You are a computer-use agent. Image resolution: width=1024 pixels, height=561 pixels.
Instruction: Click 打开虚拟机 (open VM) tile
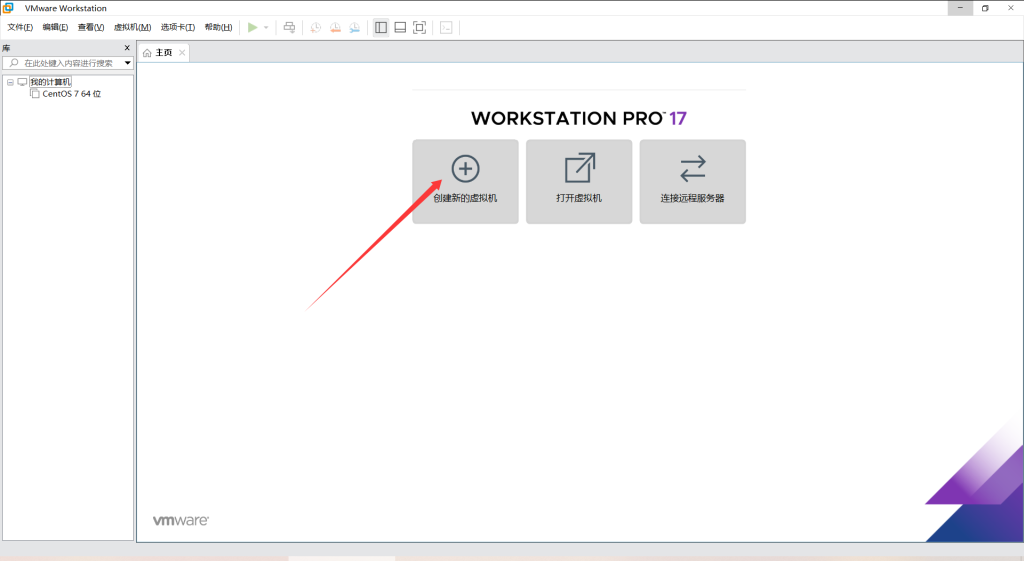579,181
